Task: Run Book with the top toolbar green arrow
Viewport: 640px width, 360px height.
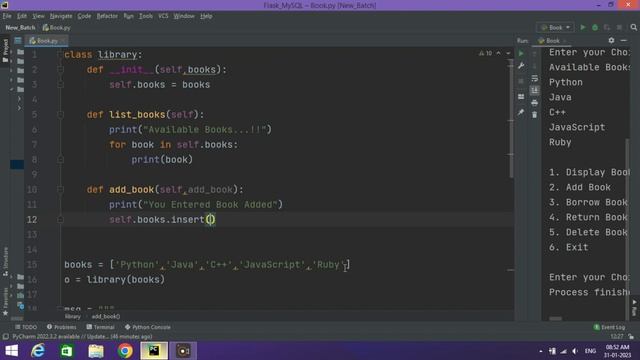Action: click(583, 27)
